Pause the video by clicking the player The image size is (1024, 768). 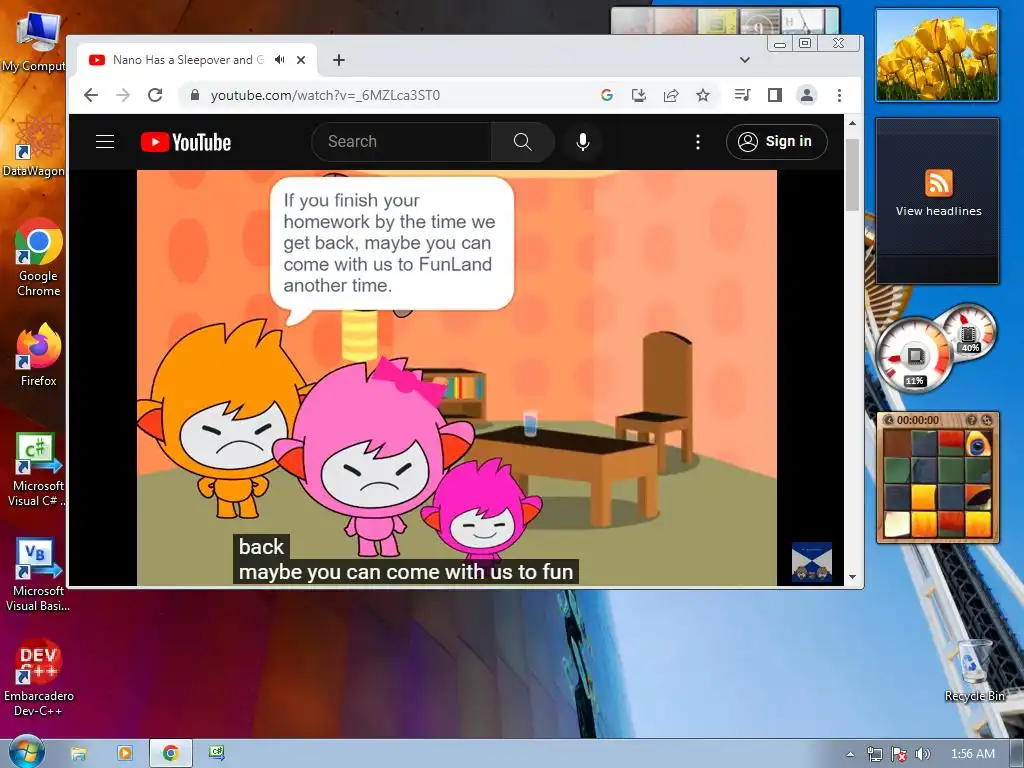(x=456, y=377)
